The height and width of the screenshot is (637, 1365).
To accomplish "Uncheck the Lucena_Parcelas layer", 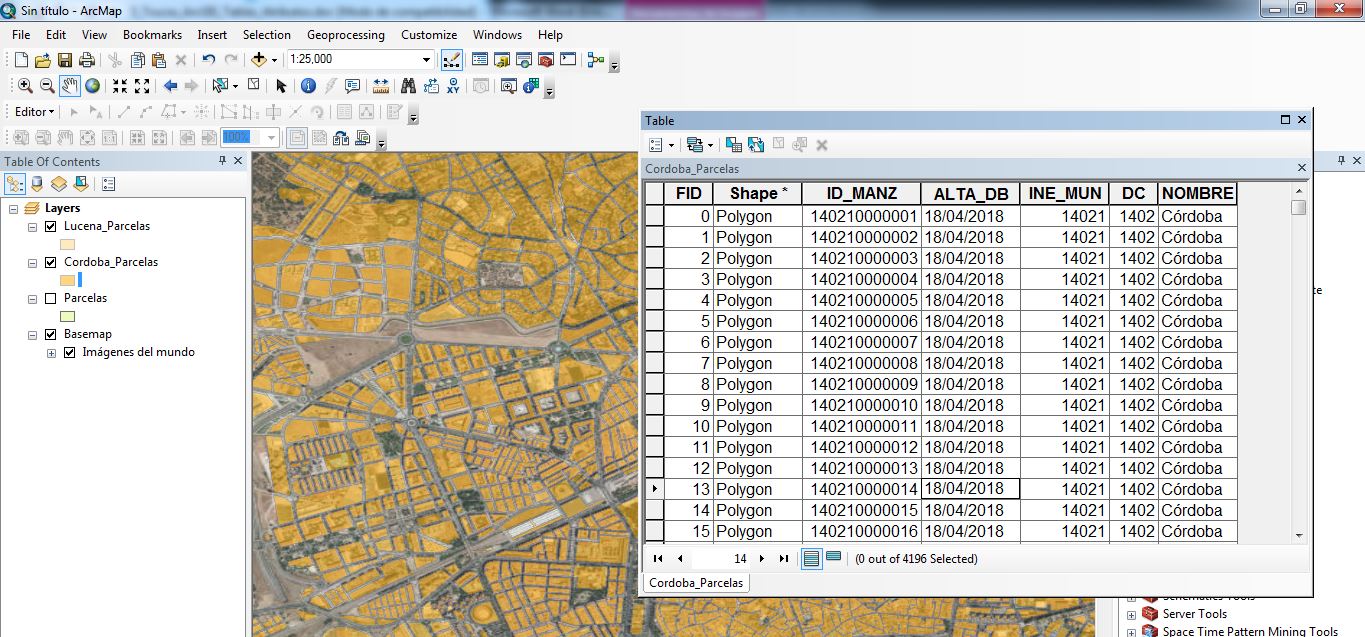I will point(51,226).
